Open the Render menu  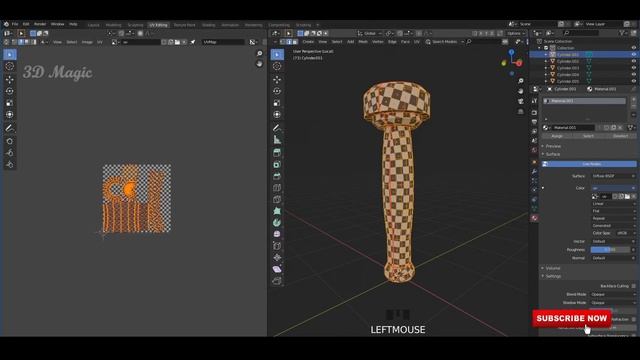tap(40, 24)
